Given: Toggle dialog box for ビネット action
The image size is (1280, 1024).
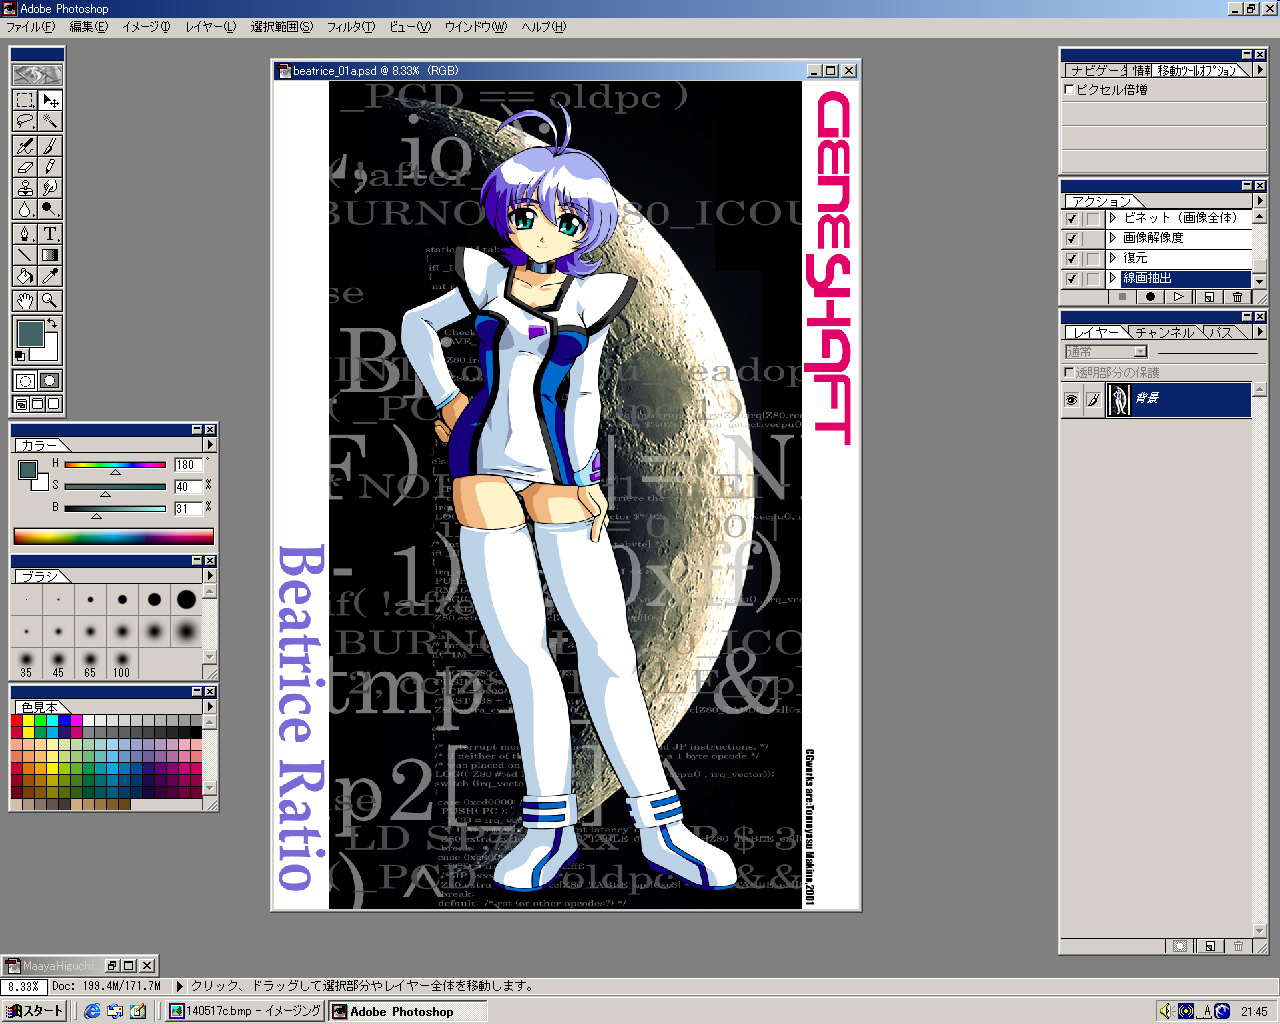Looking at the screenshot, I should [1093, 218].
